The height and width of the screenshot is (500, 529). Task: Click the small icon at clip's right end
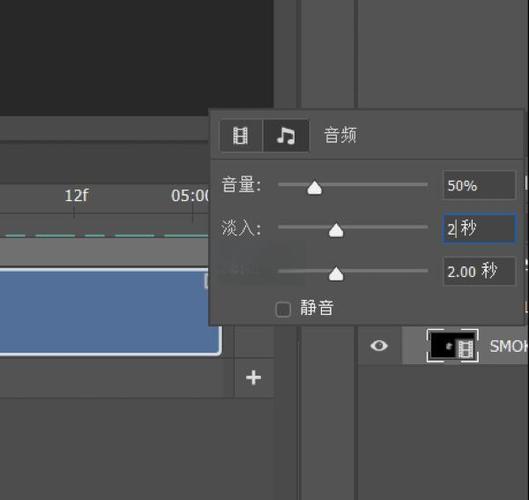[206, 281]
